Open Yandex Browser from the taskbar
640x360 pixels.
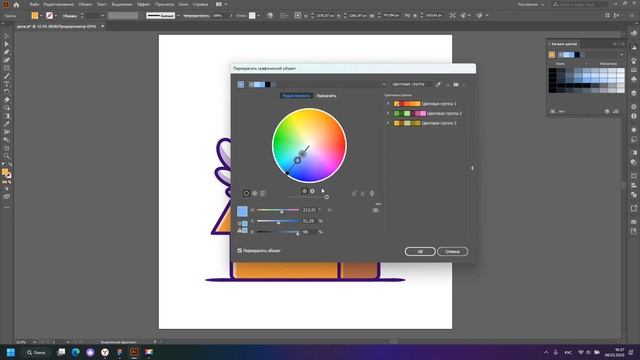105,352
